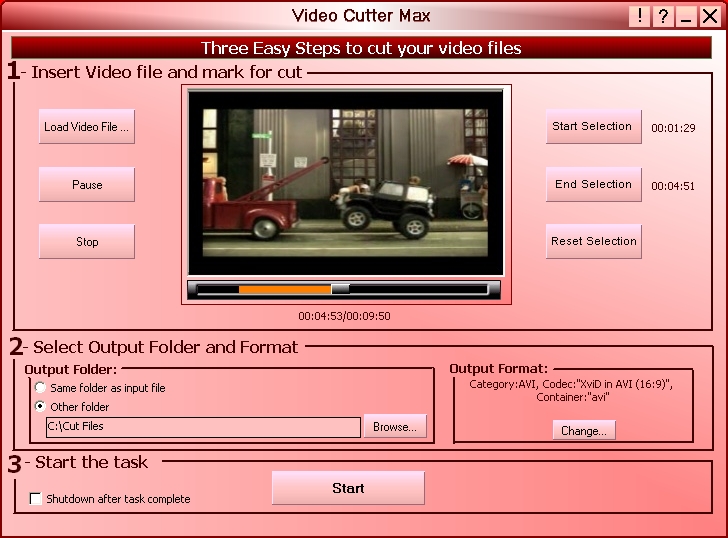Click the seek bar slider handle
This screenshot has width=728, height=538.
(340, 289)
